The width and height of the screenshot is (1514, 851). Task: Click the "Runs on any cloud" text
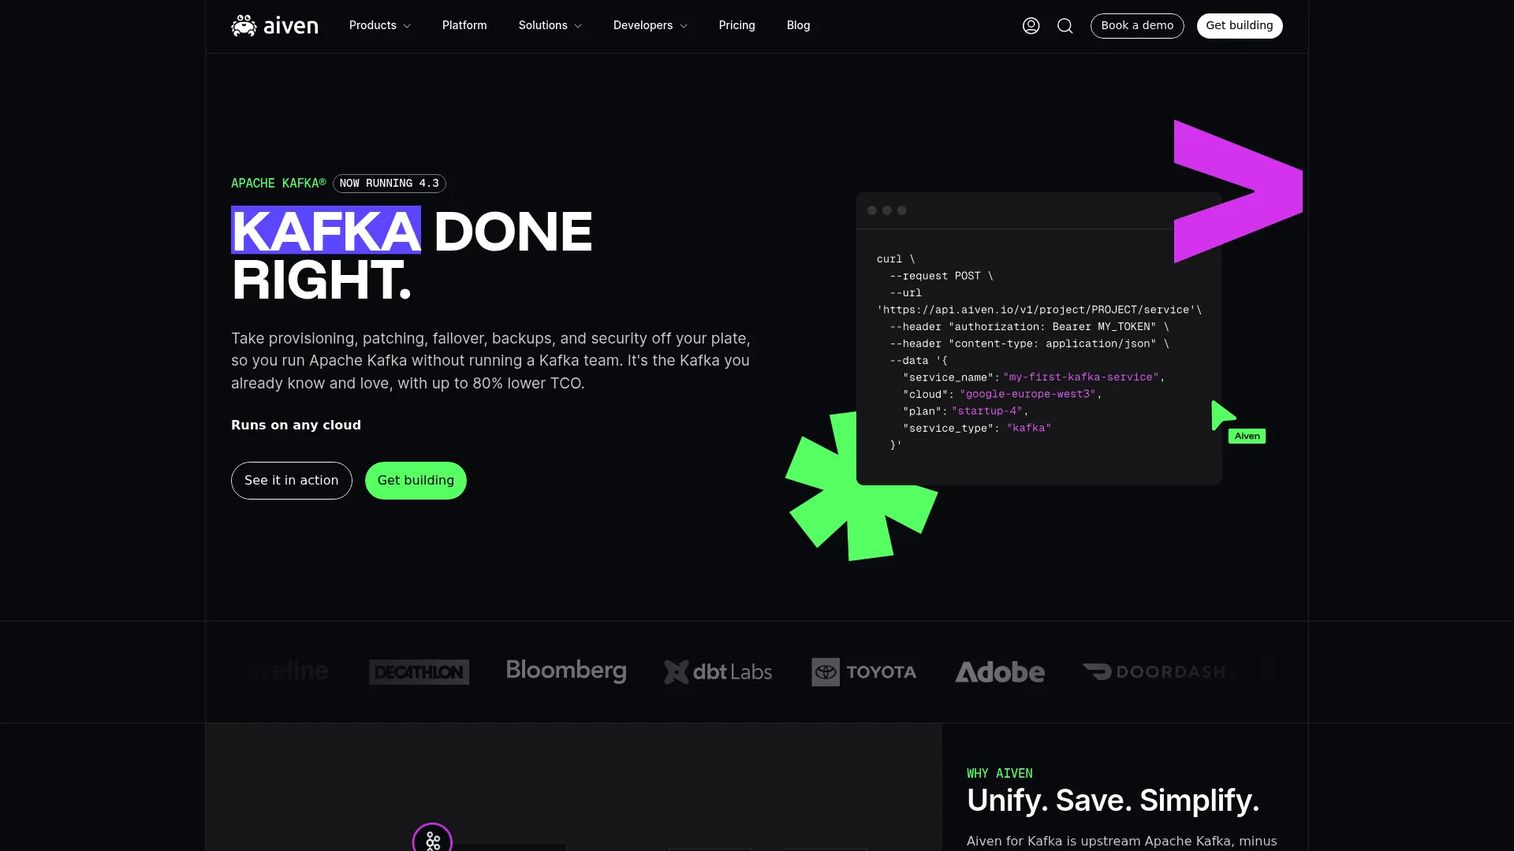tap(296, 425)
